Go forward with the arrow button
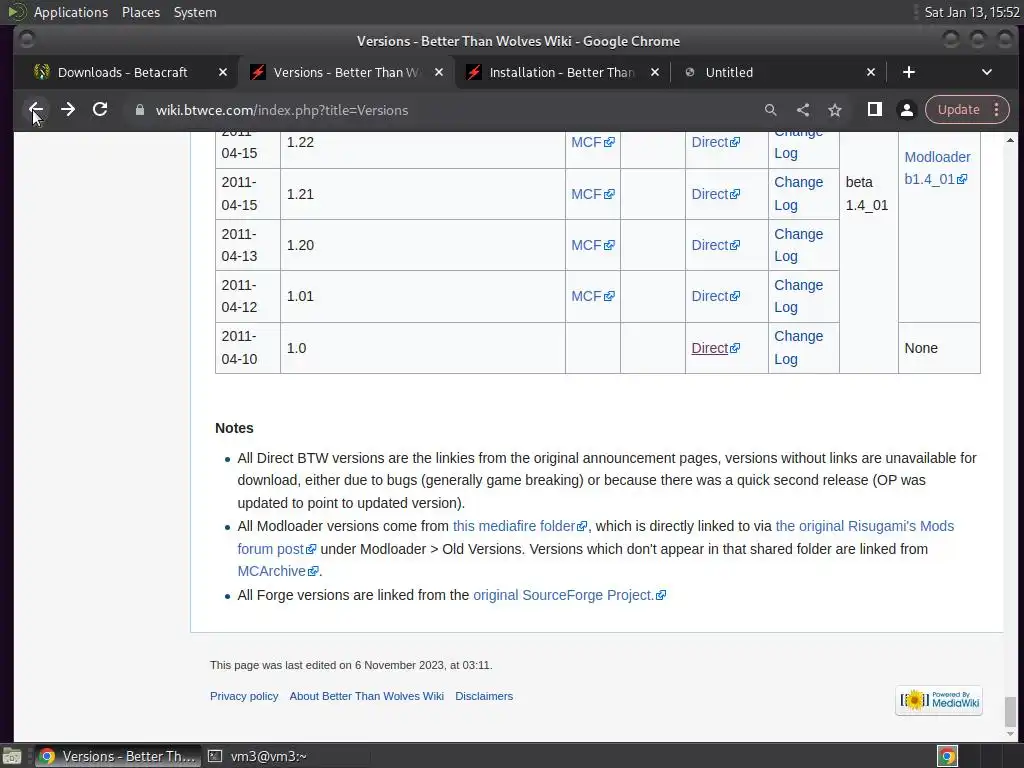Viewport: 1024px width, 768px height. pyautogui.click(x=68, y=110)
